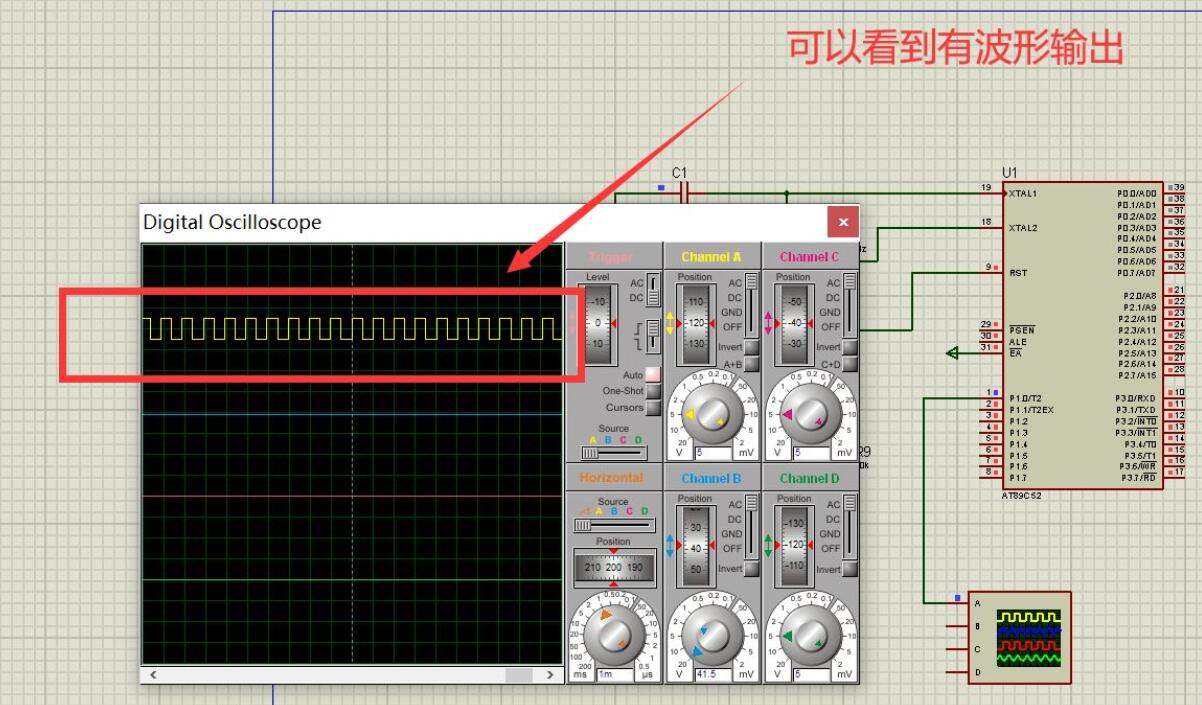Click the XTAL2 pin label
Image resolution: width=1202 pixels, height=705 pixels.
coord(1023,228)
